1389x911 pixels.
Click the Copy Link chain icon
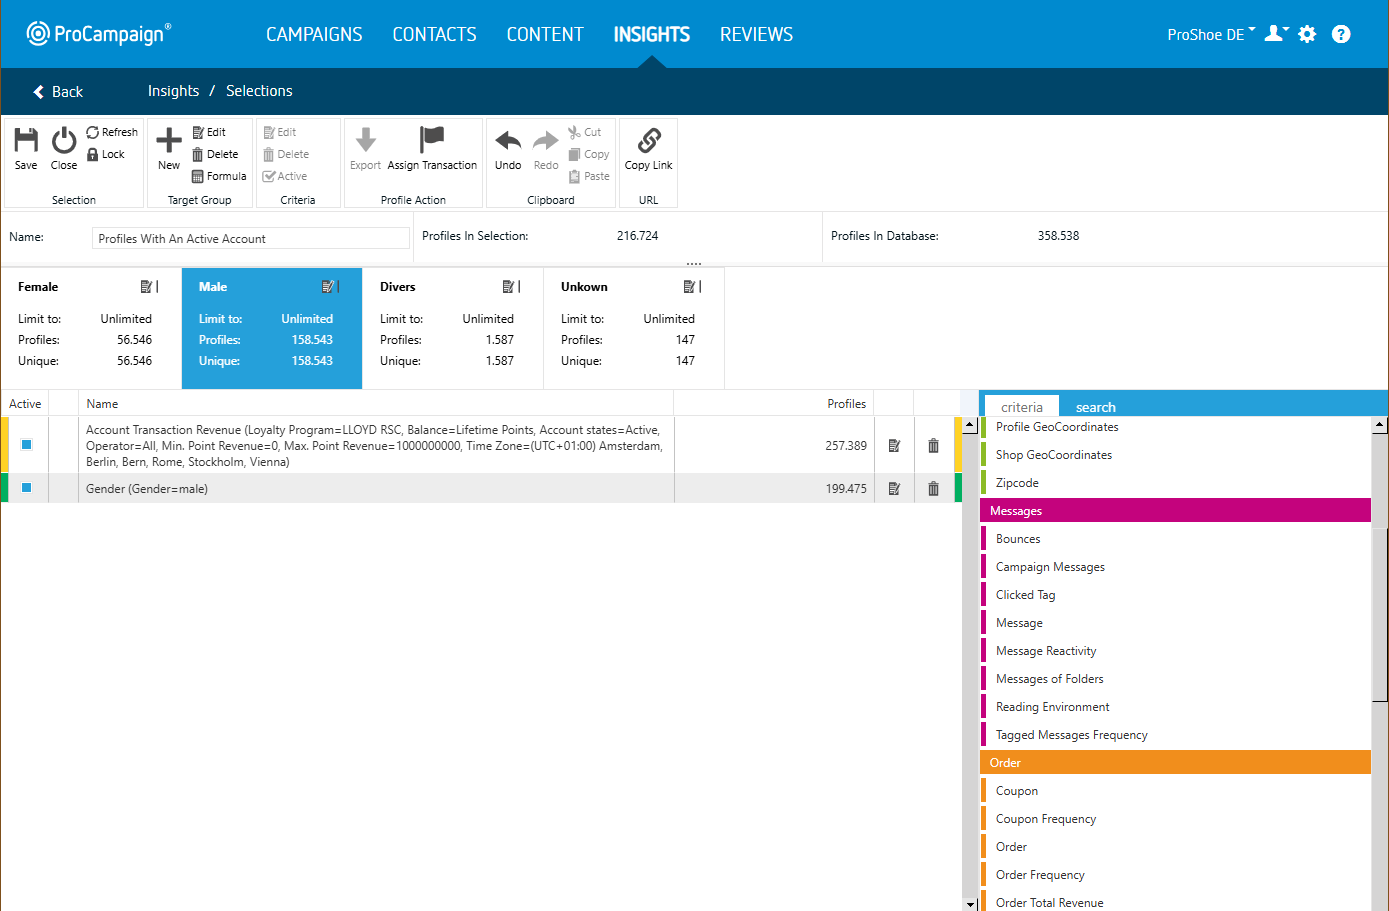tap(649, 141)
